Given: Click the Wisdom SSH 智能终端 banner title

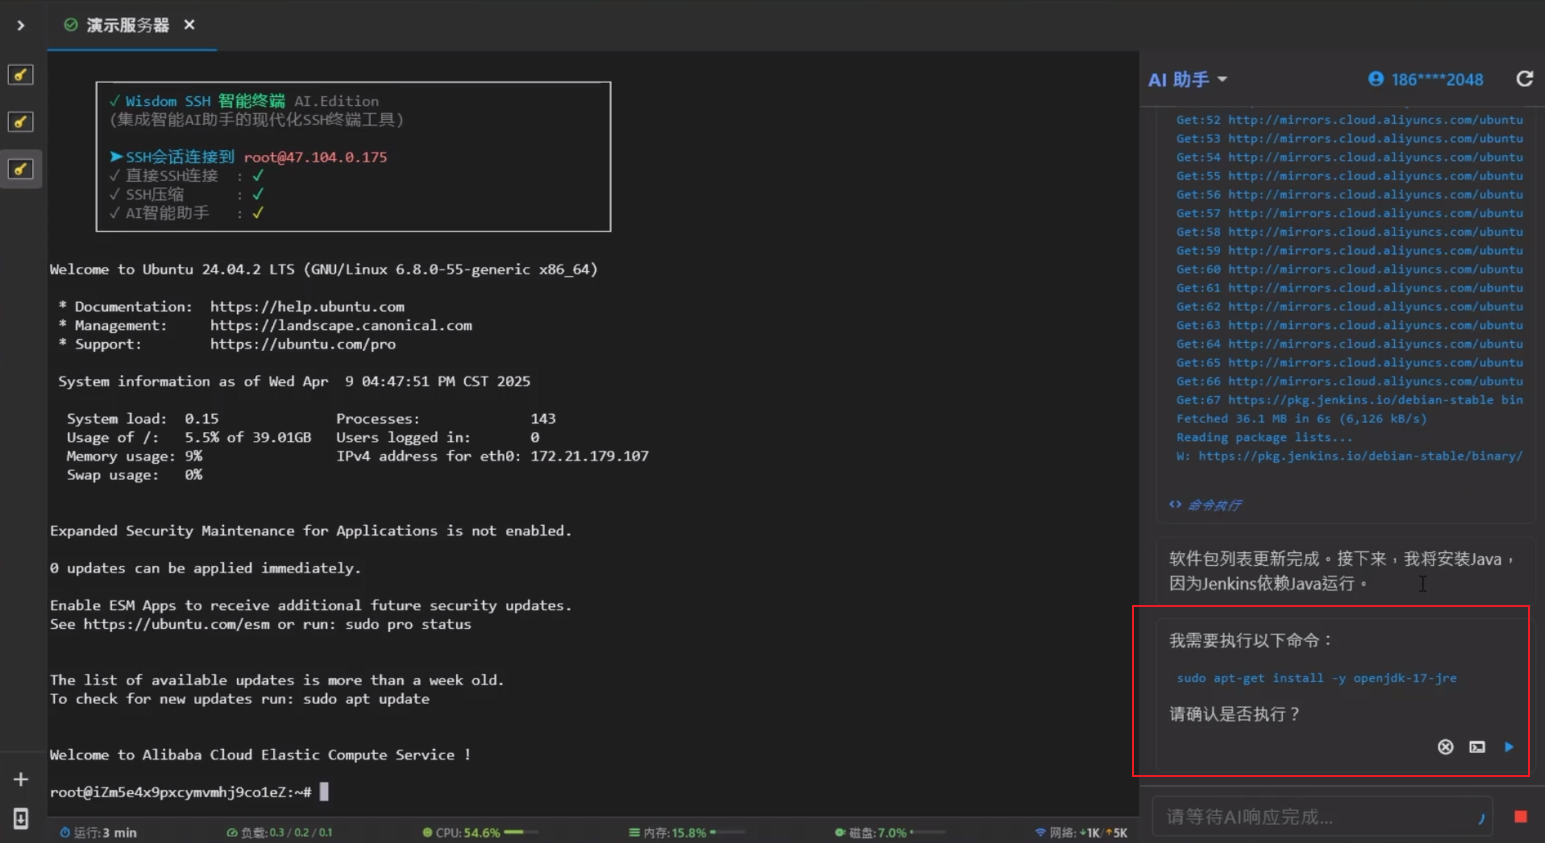Looking at the screenshot, I should point(205,101).
